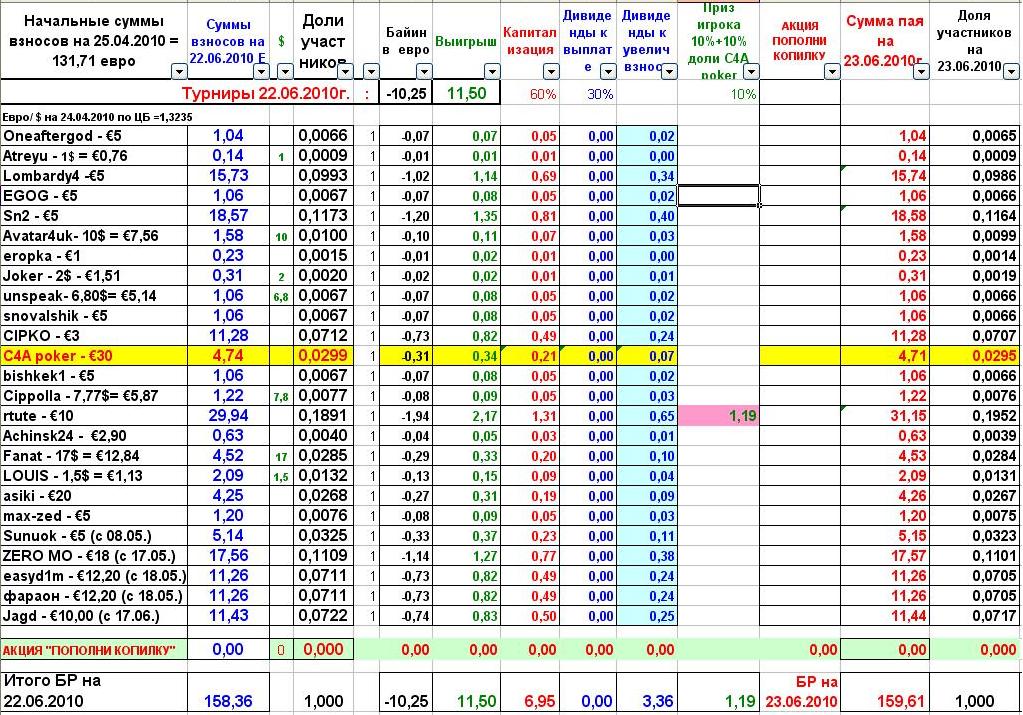Click the Avatar4uk- 10$ = €7,56 cell

click(x=94, y=236)
